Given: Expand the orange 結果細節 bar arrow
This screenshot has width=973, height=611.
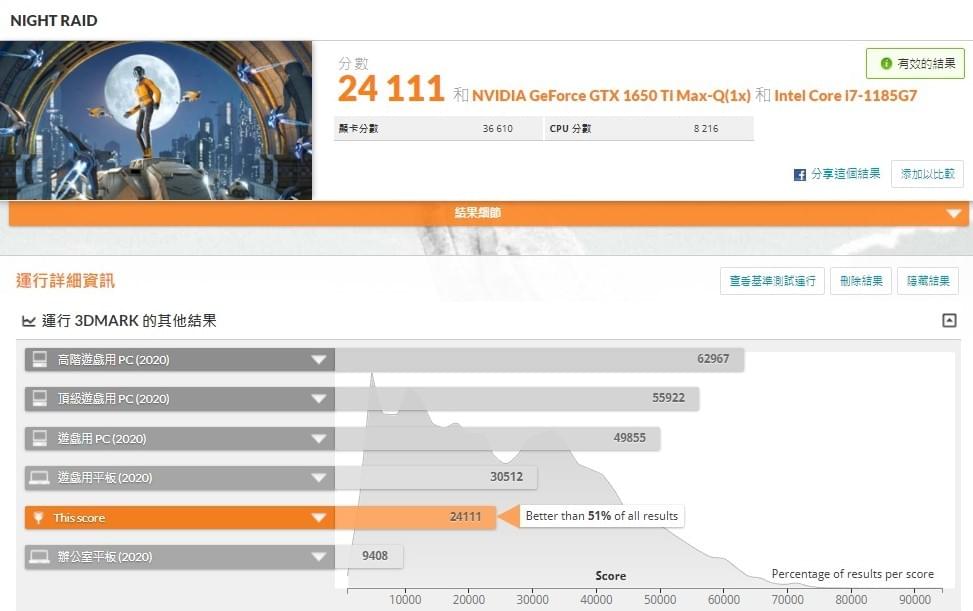Looking at the screenshot, I should pos(954,214).
